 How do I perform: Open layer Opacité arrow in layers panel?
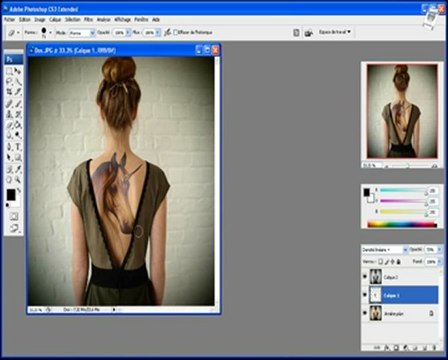click(x=440, y=249)
